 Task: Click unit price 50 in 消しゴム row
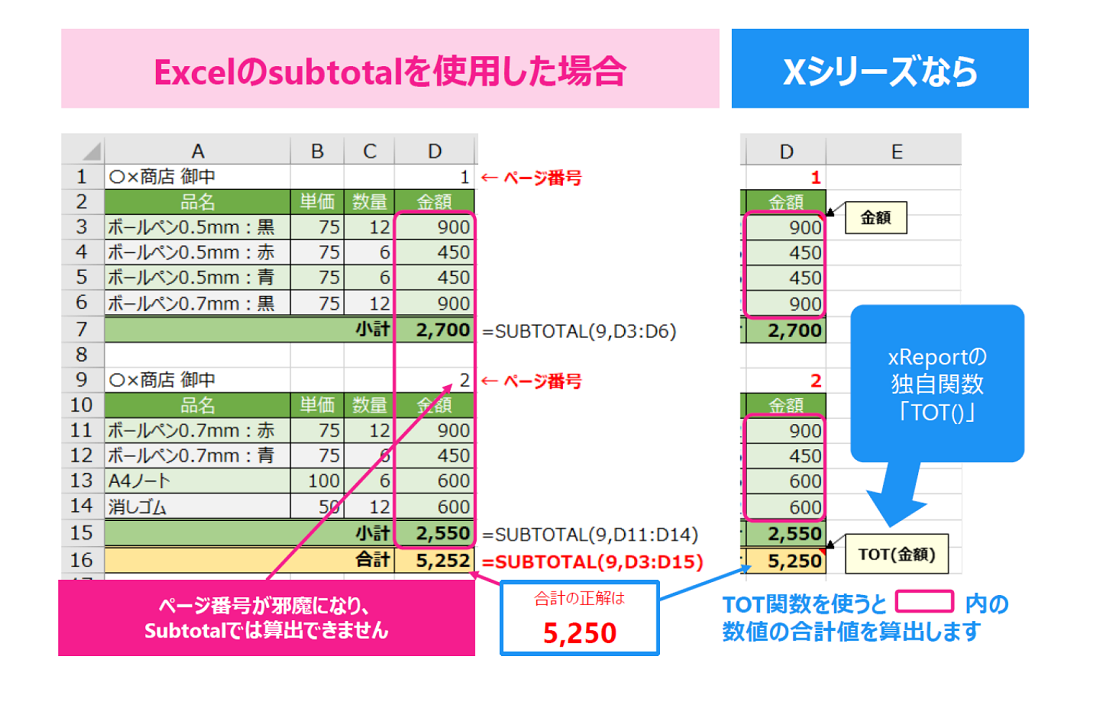click(317, 506)
